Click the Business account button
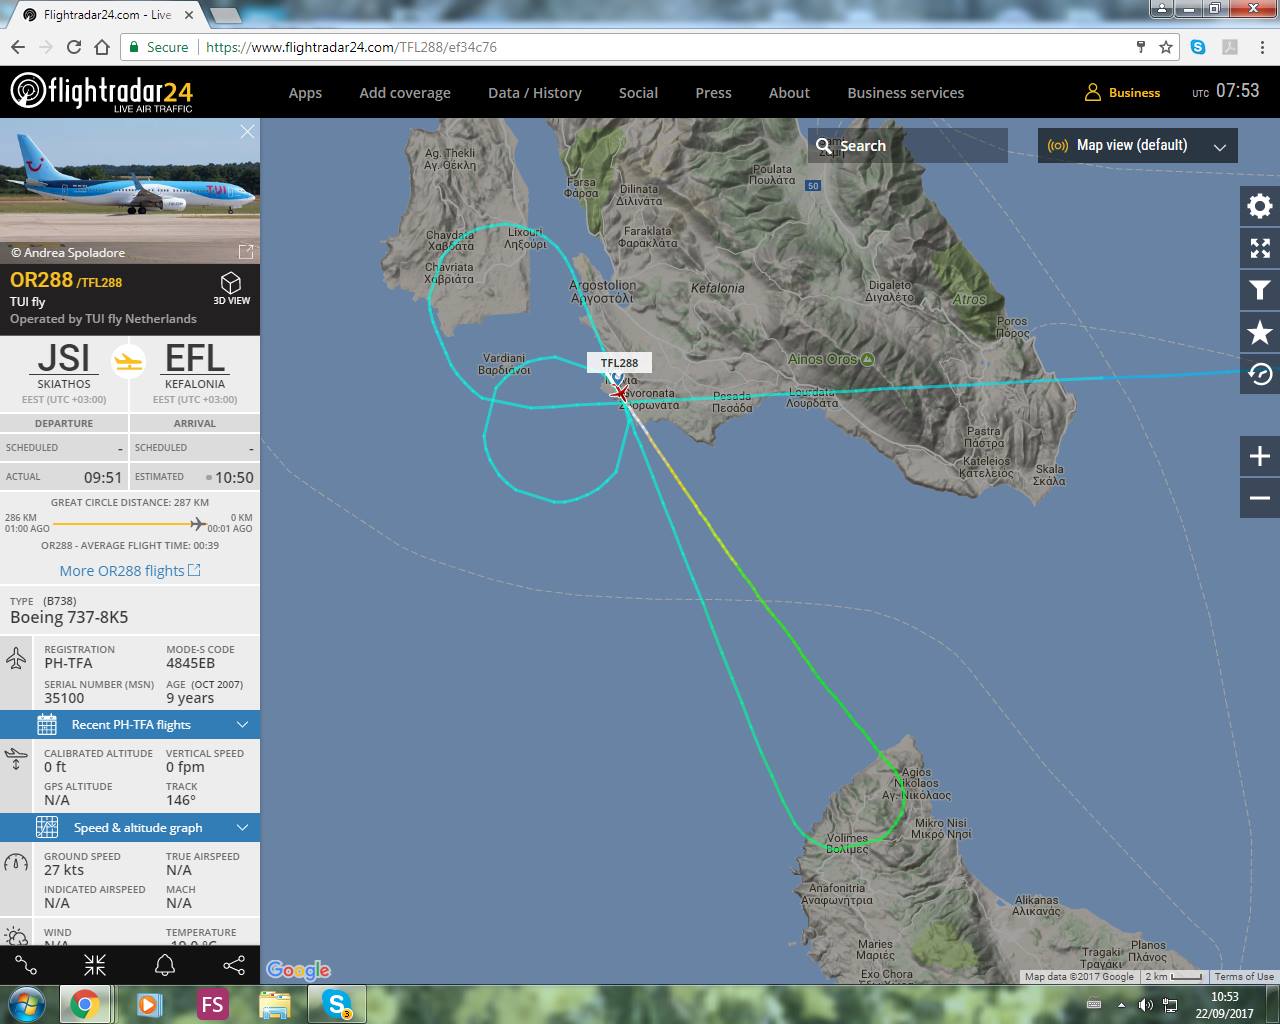Screen dimensions: 1280x1024 (x=1122, y=93)
